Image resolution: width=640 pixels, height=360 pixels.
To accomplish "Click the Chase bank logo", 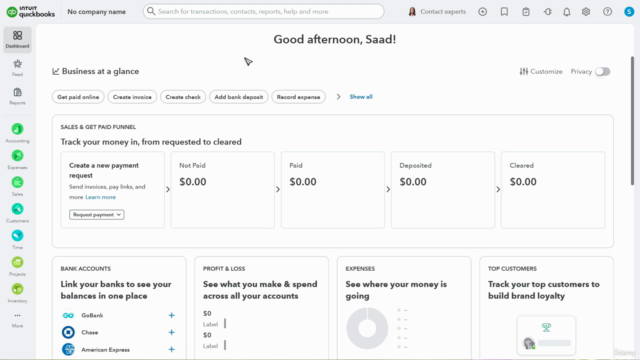I will 68,332.
